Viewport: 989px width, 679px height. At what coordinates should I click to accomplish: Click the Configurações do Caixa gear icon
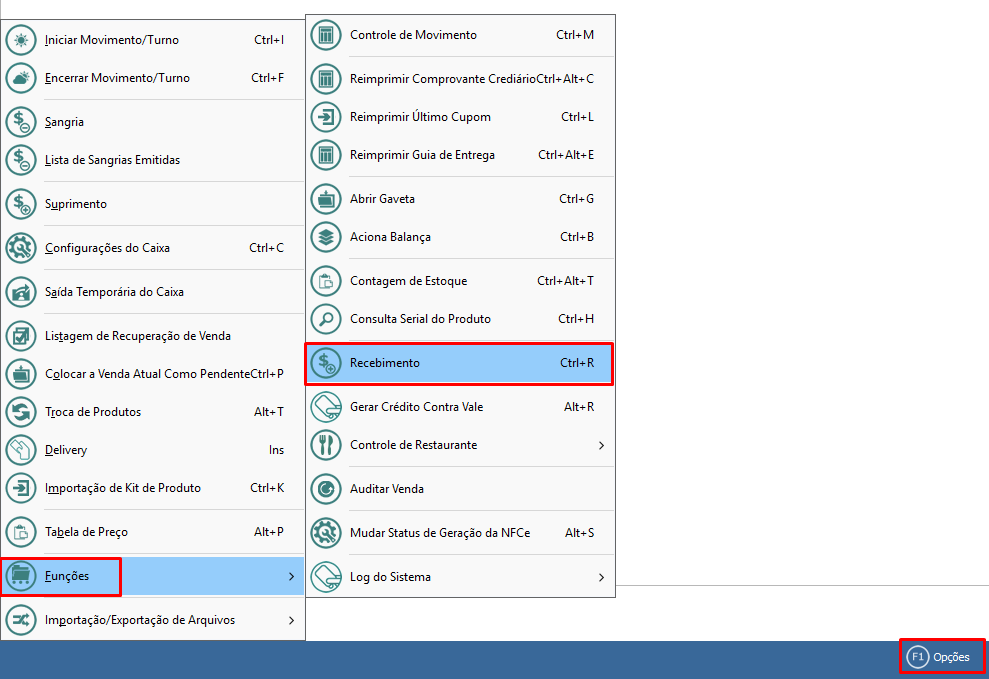coord(21,248)
